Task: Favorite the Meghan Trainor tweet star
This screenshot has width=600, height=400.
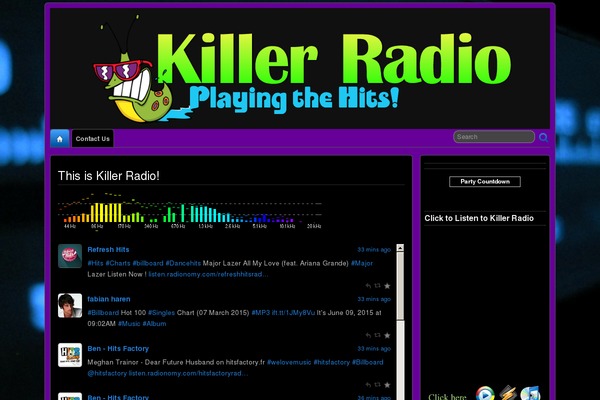Action: [387, 385]
